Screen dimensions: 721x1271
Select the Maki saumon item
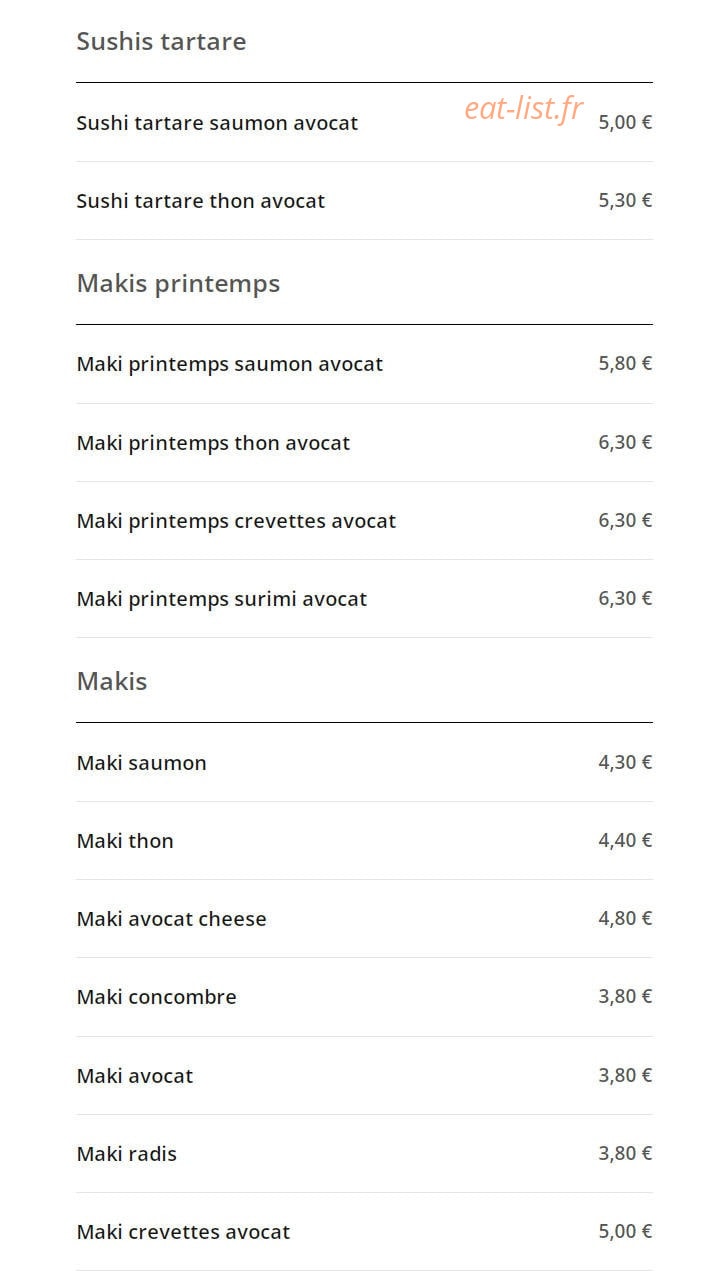pos(364,763)
